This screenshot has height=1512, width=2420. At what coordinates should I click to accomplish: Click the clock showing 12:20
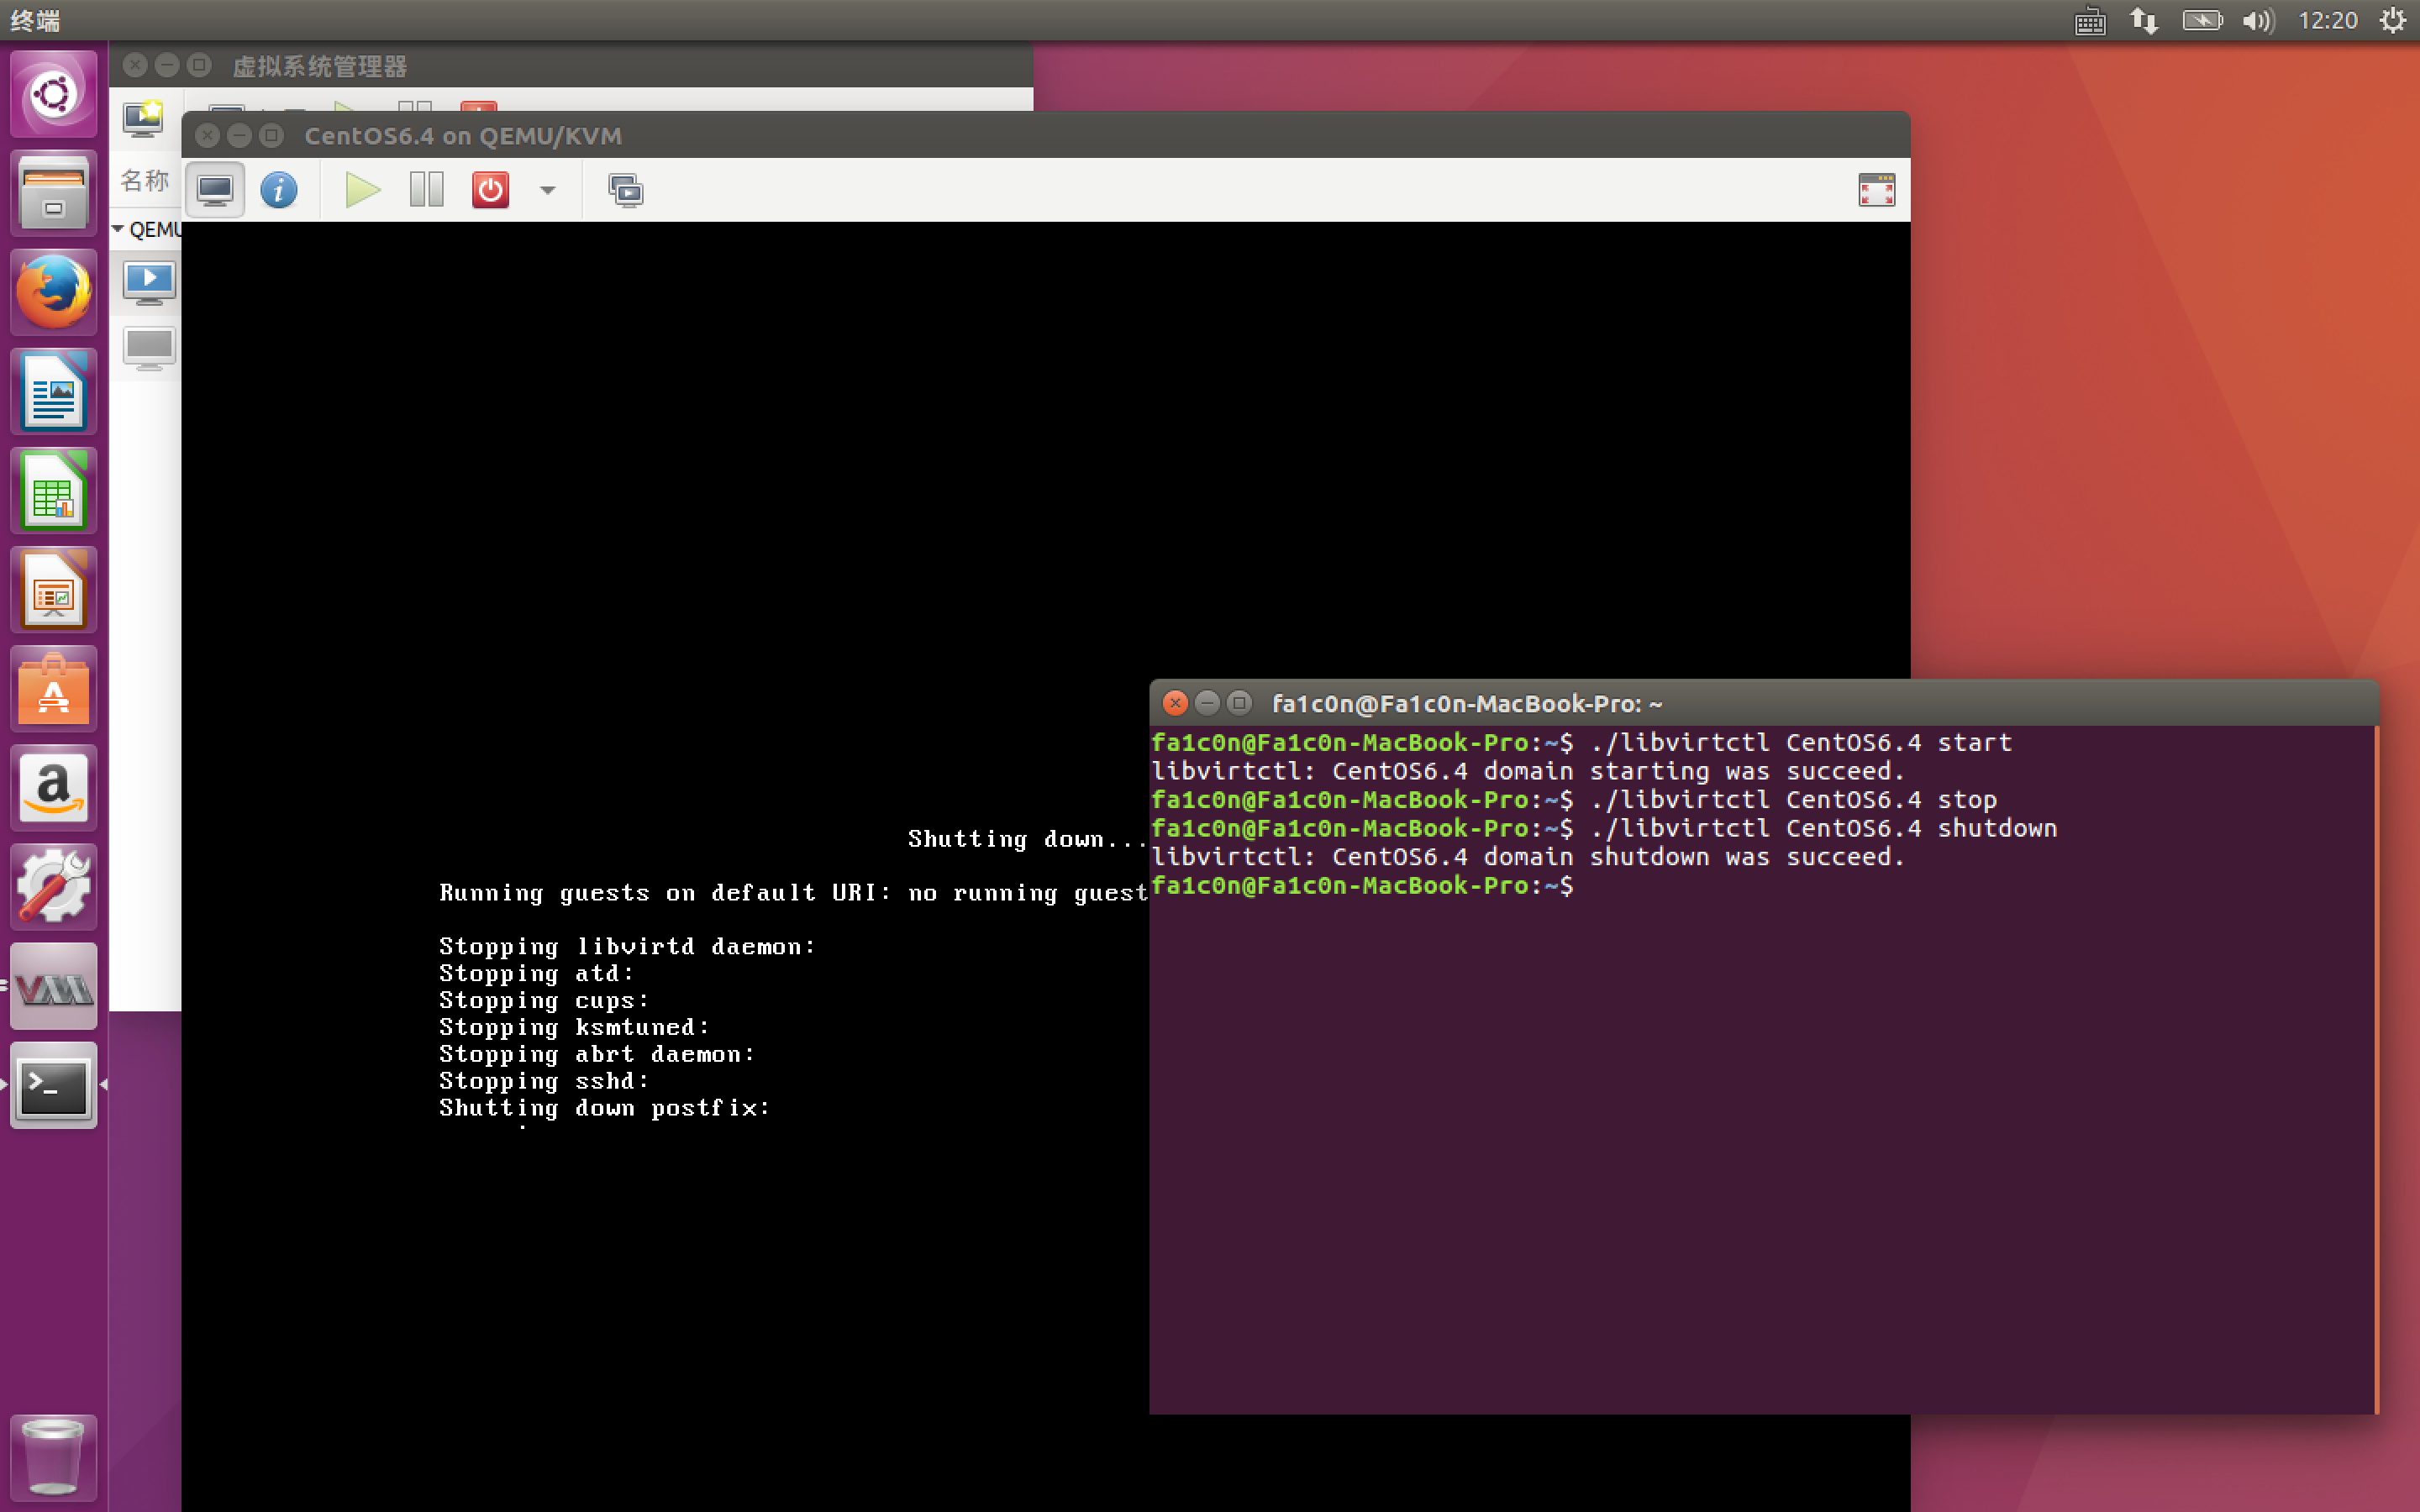coord(2327,21)
